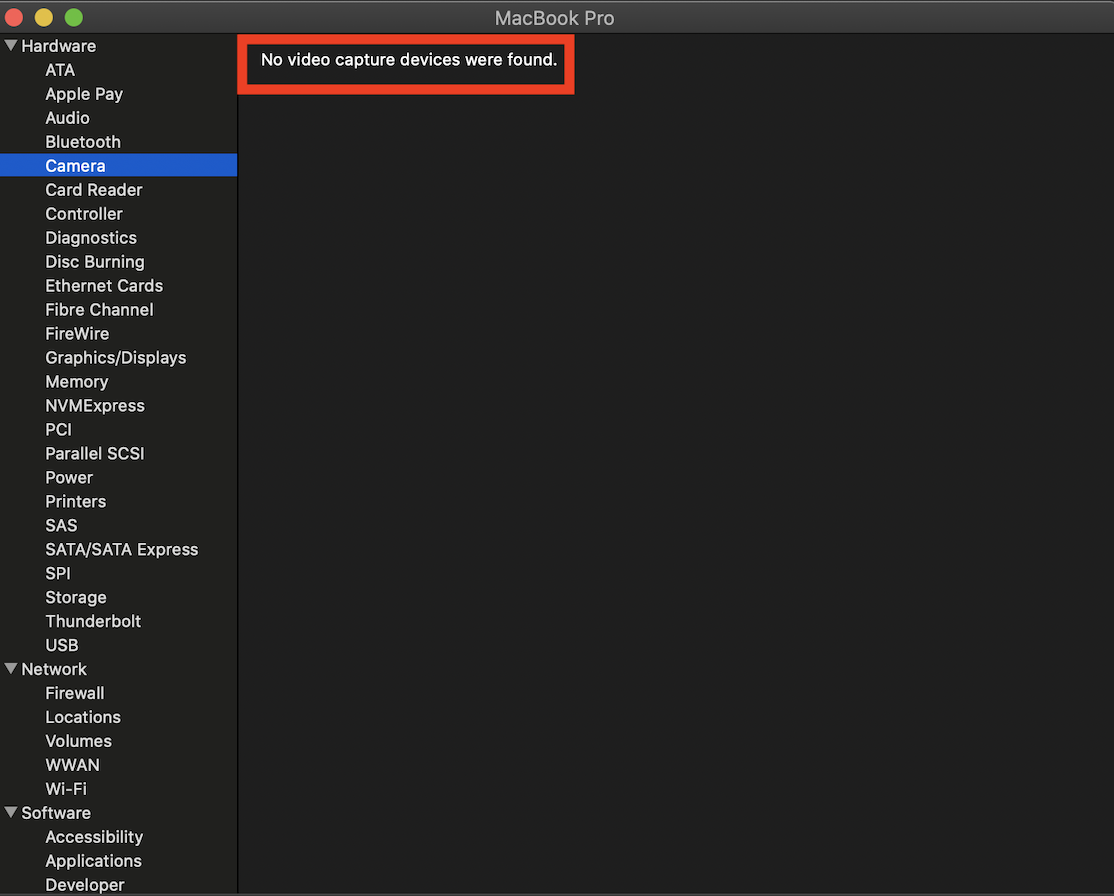Select Memory in the sidebar
1114x896 pixels.
click(77, 382)
